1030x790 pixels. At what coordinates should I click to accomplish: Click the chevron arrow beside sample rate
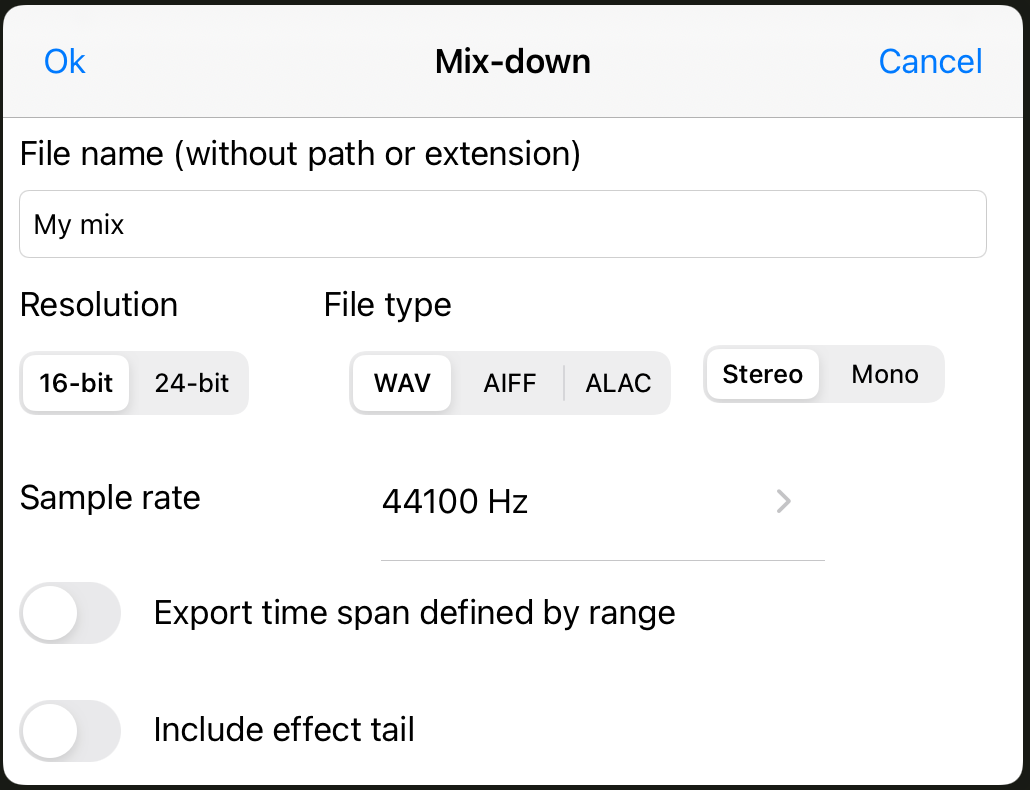coord(784,501)
